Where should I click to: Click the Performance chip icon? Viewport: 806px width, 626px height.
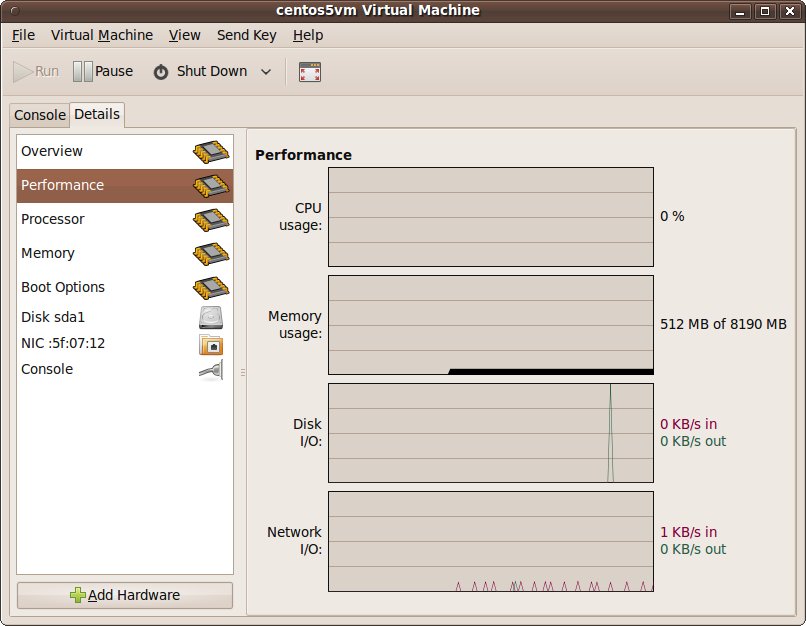click(x=211, y=186)
